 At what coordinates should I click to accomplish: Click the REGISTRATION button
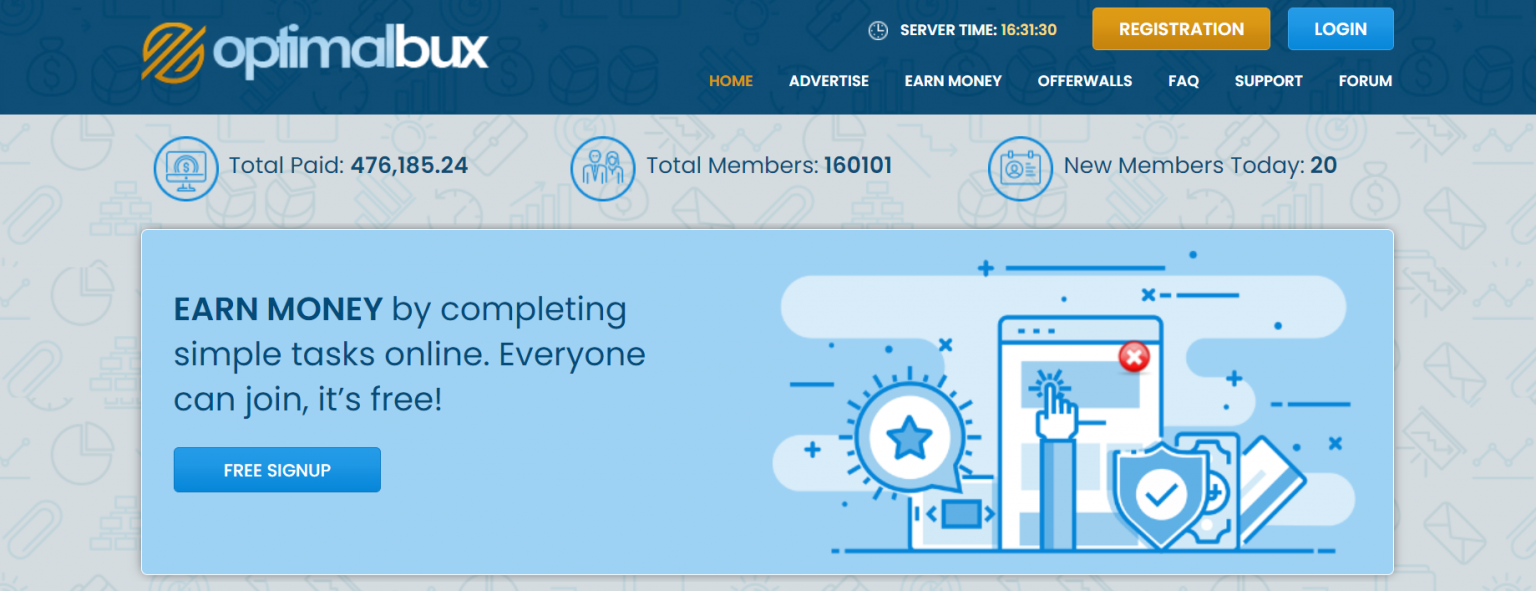(1181, 29)
